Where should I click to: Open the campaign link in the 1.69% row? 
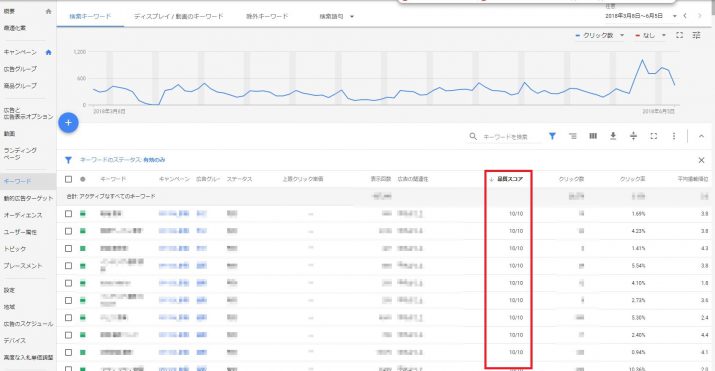click(x=174, y=214)
